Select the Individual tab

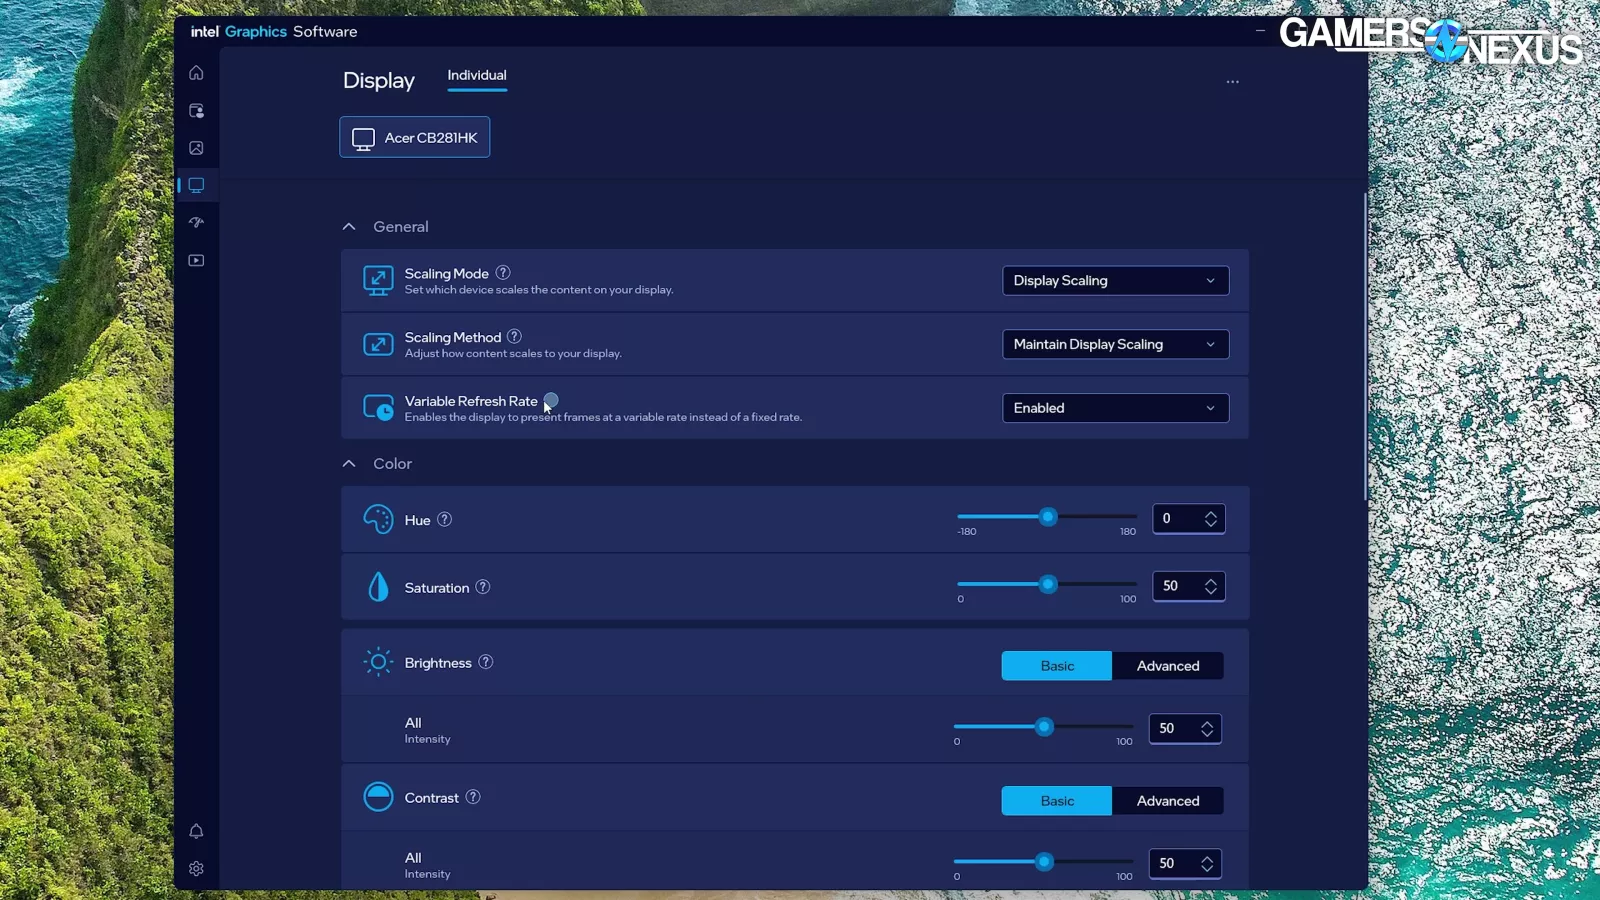477,76
